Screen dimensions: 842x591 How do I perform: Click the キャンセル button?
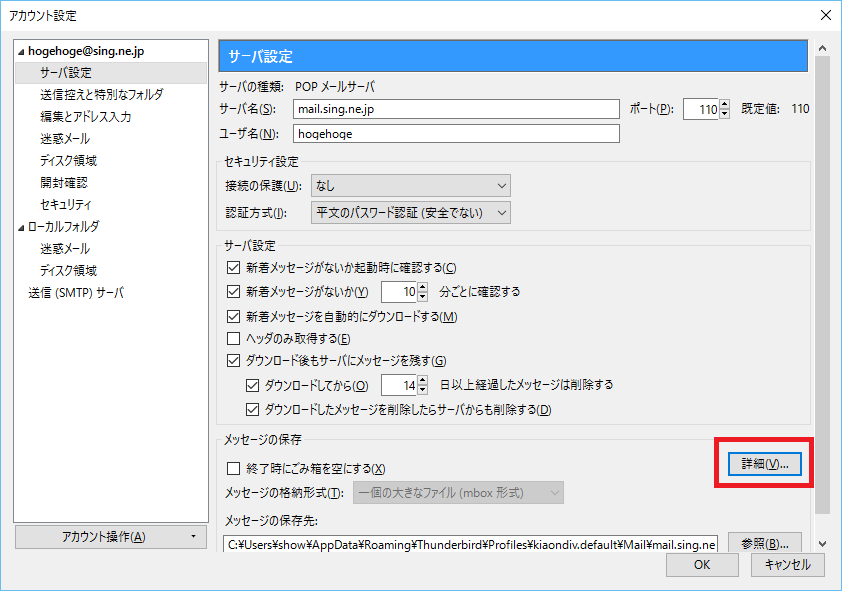(x=788, y=565)
